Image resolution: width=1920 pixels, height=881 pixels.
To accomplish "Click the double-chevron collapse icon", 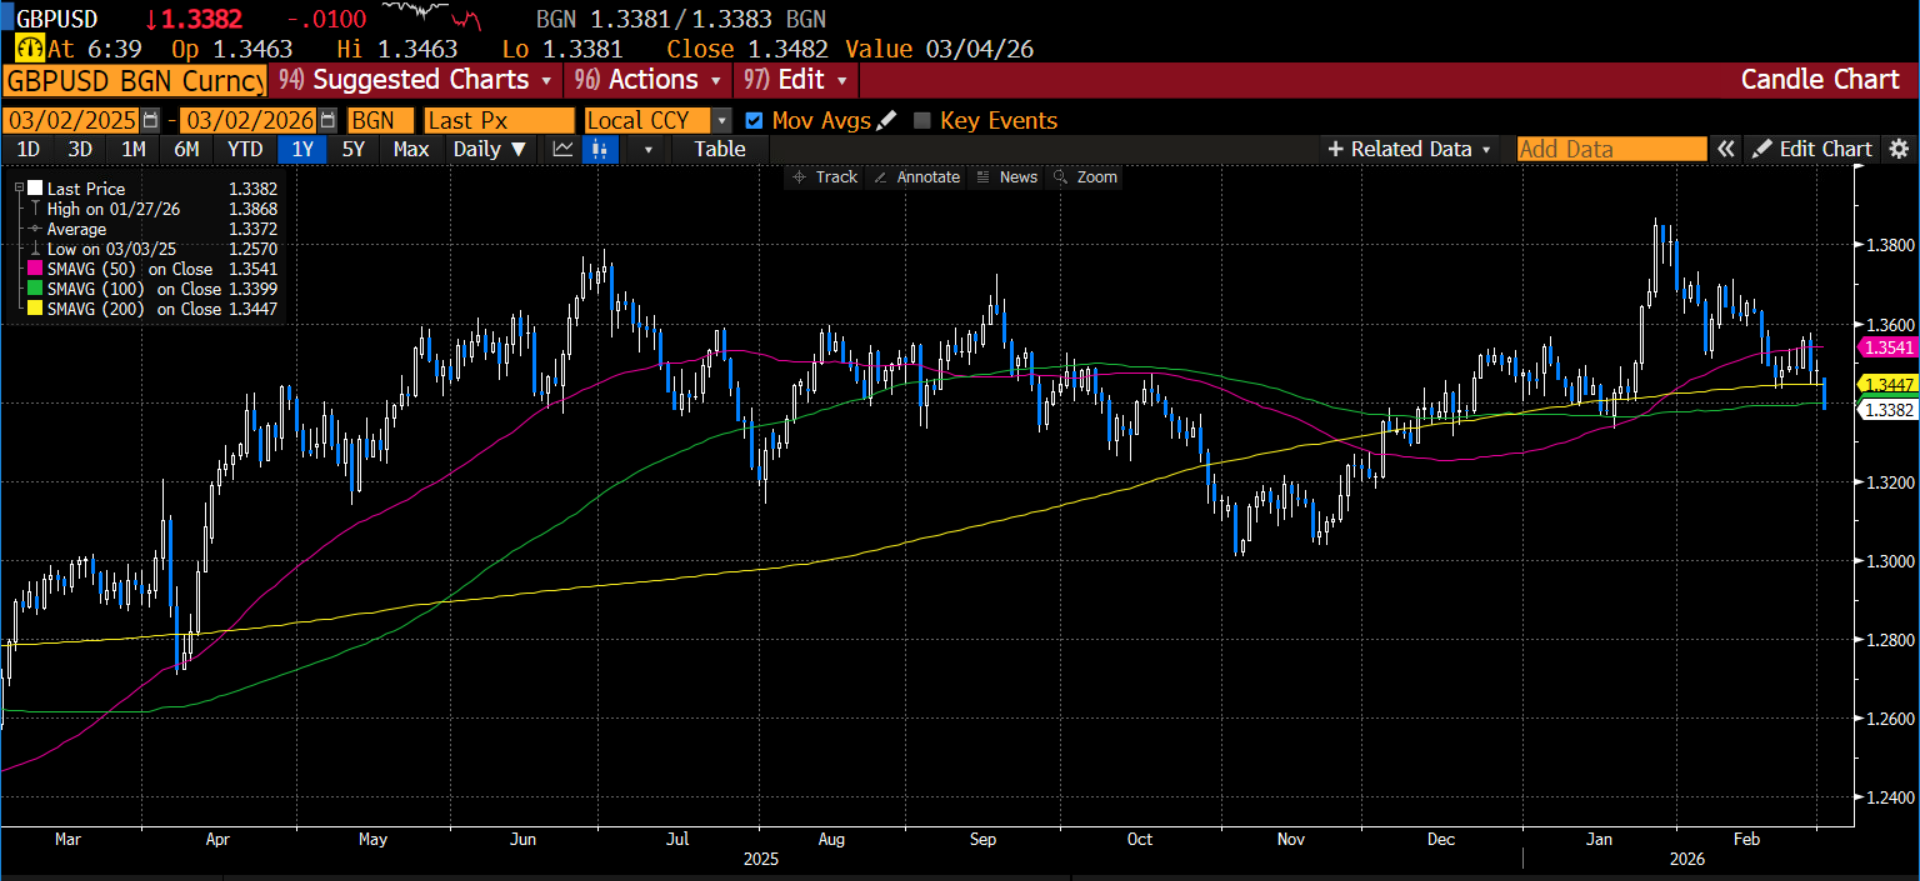I will pyautogui.click(x=1726, y=149).
